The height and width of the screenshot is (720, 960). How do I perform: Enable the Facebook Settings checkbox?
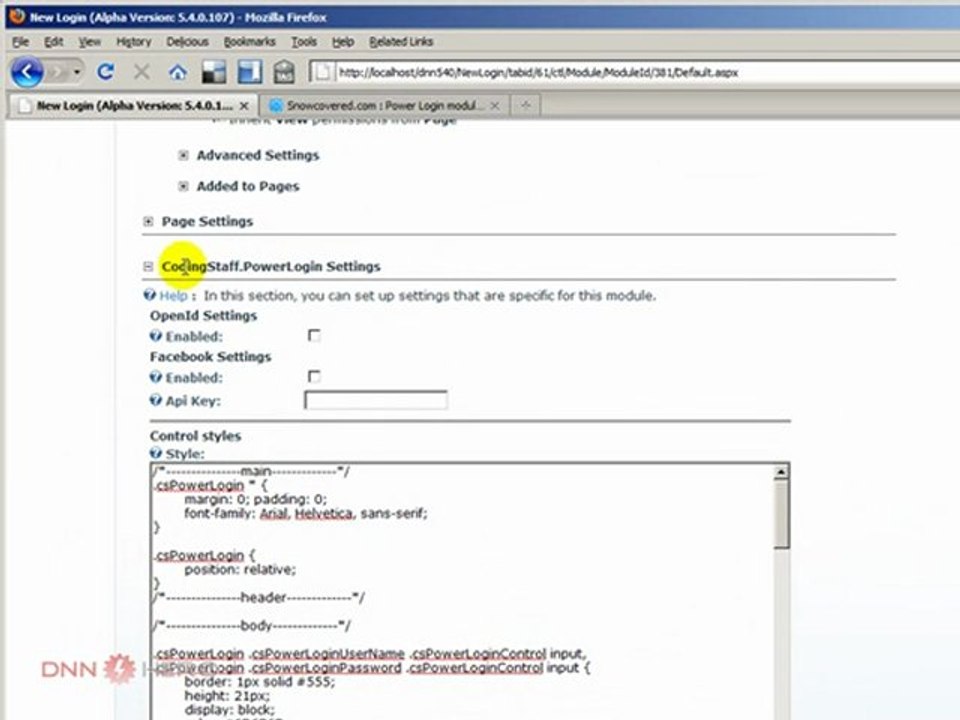tap(314, 377)
